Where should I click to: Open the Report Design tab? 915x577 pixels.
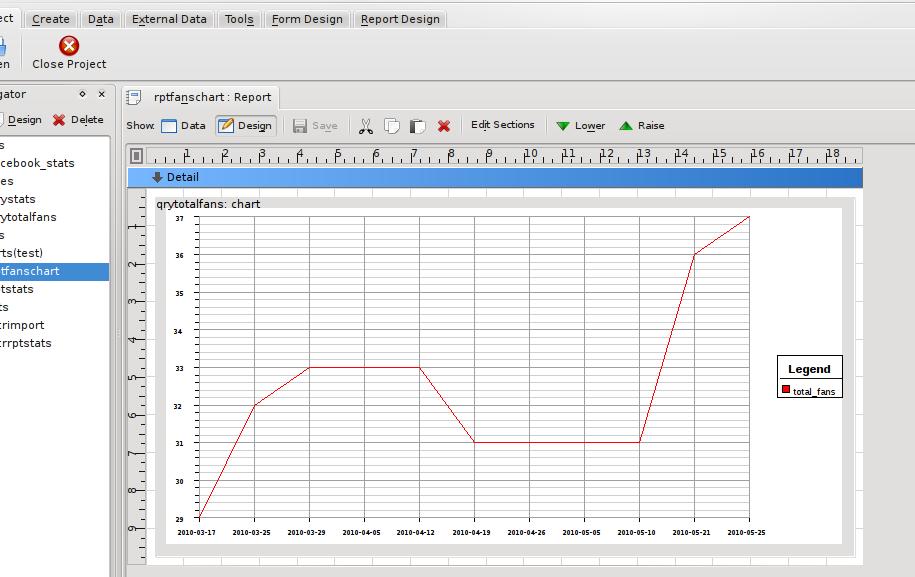point(400,19)
